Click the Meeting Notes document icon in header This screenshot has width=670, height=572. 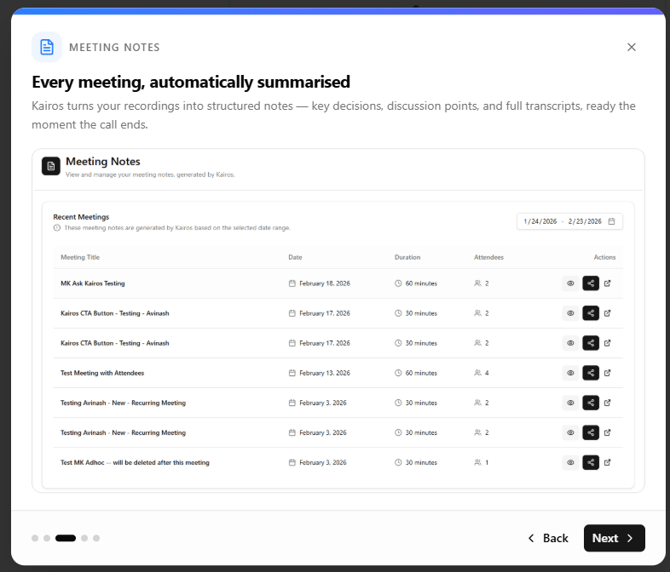47,47
